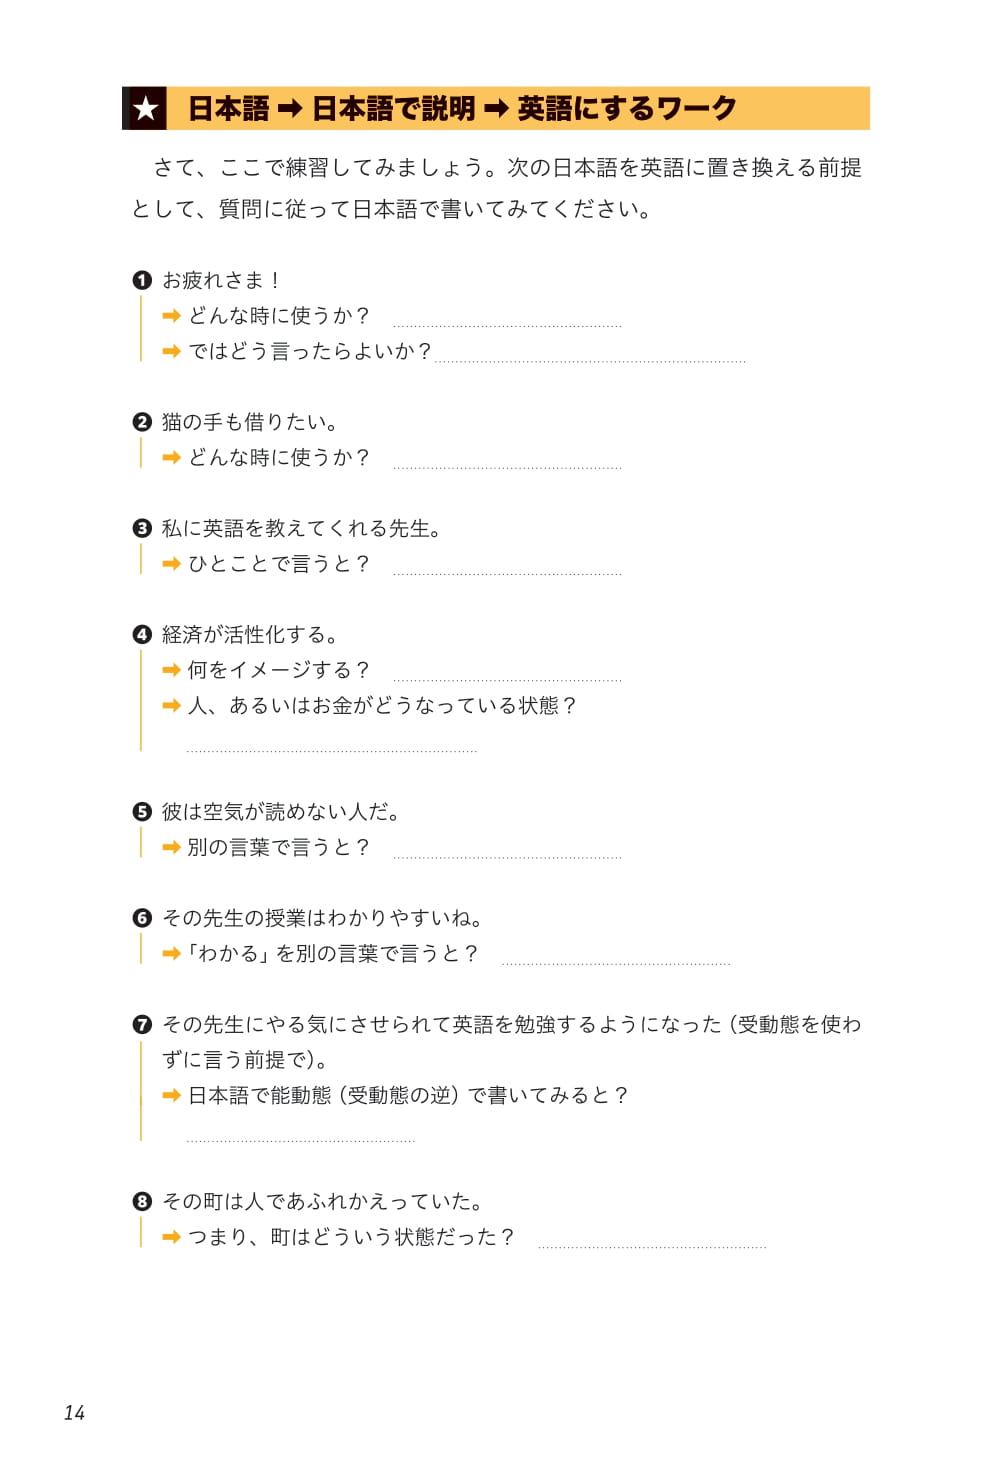Image resolution: width=1008 pixels, height=1481 pixels.
Task: Click the number 5 bullet beside 彼は空気が読めない人だ
Action: (142, 812)
